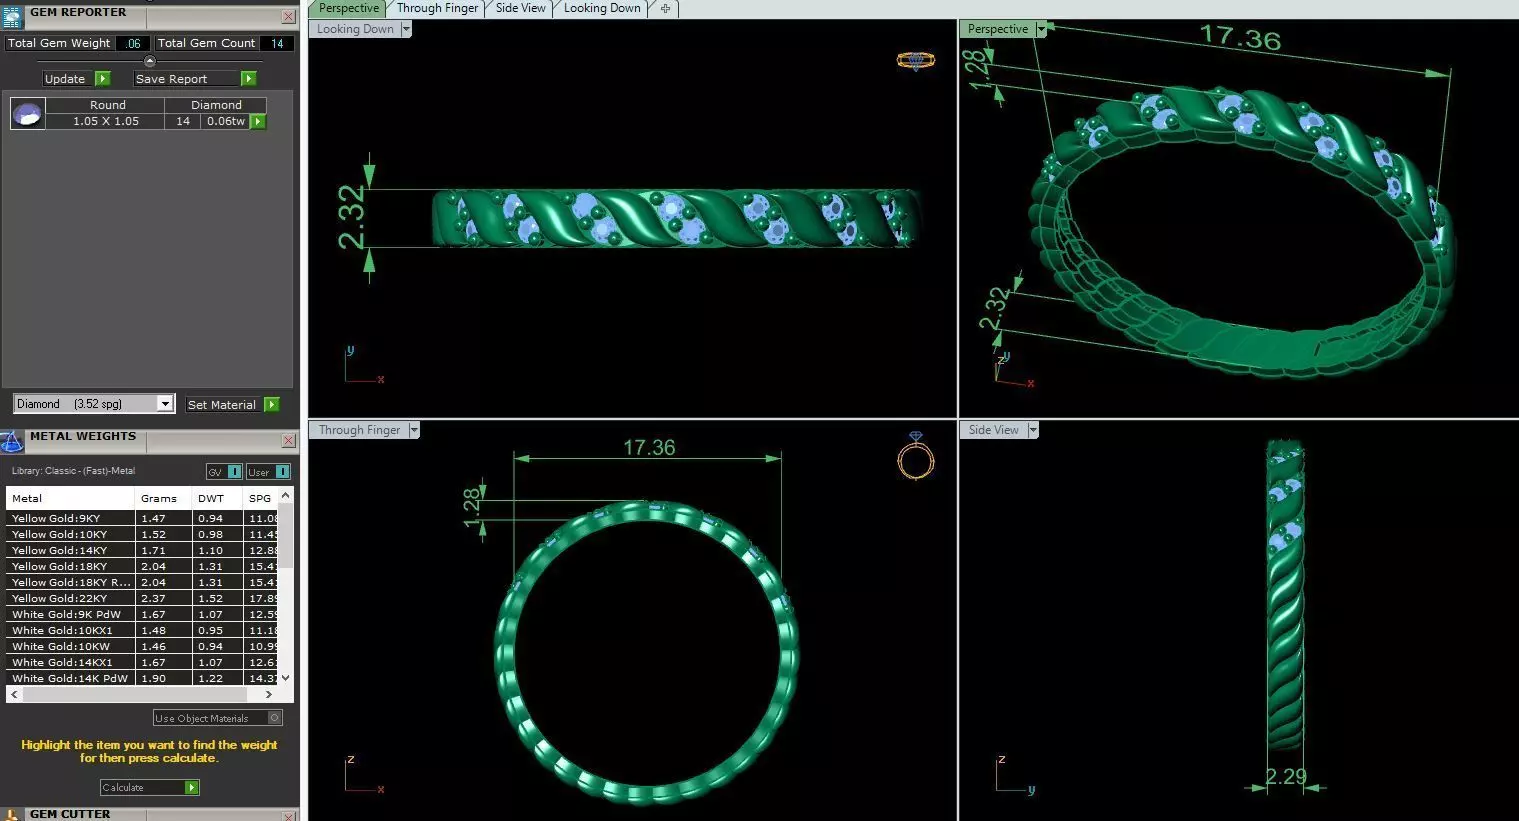The height and width of the screenshot is (821, 1519).
Task: Click green arrow beside Set Material
Action: tap(272, 405)
